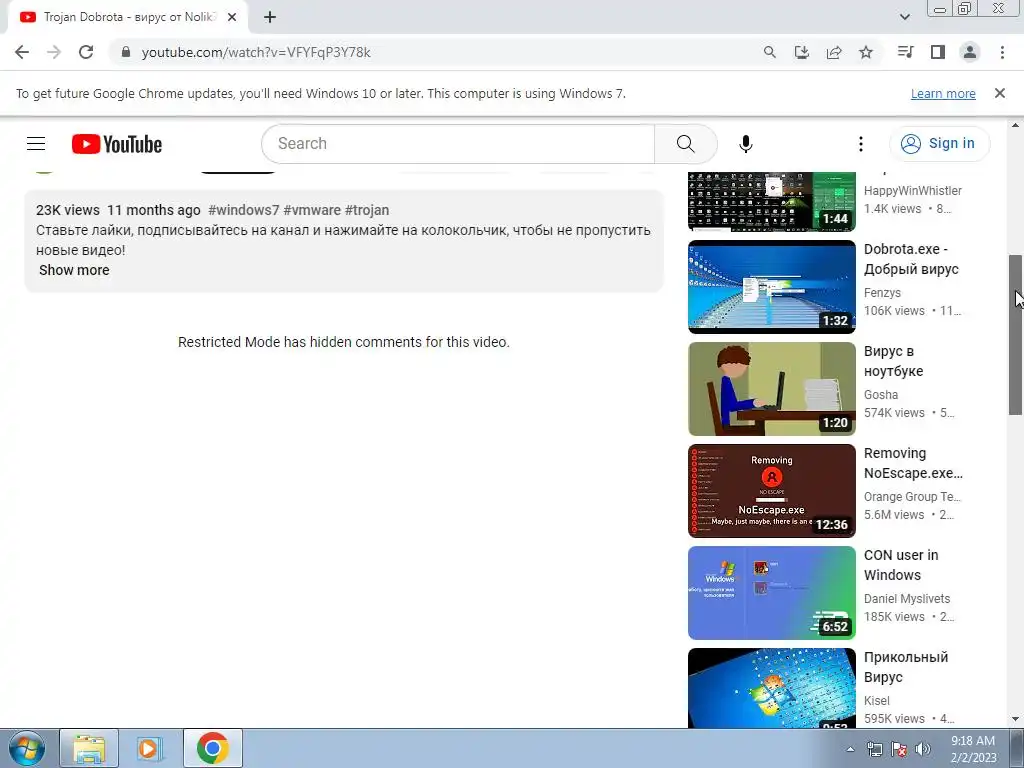This screenshot has width=1024, height=768.
Task: Click 'Orange Group Te…' channel name
Action: (x=912, y=497)
